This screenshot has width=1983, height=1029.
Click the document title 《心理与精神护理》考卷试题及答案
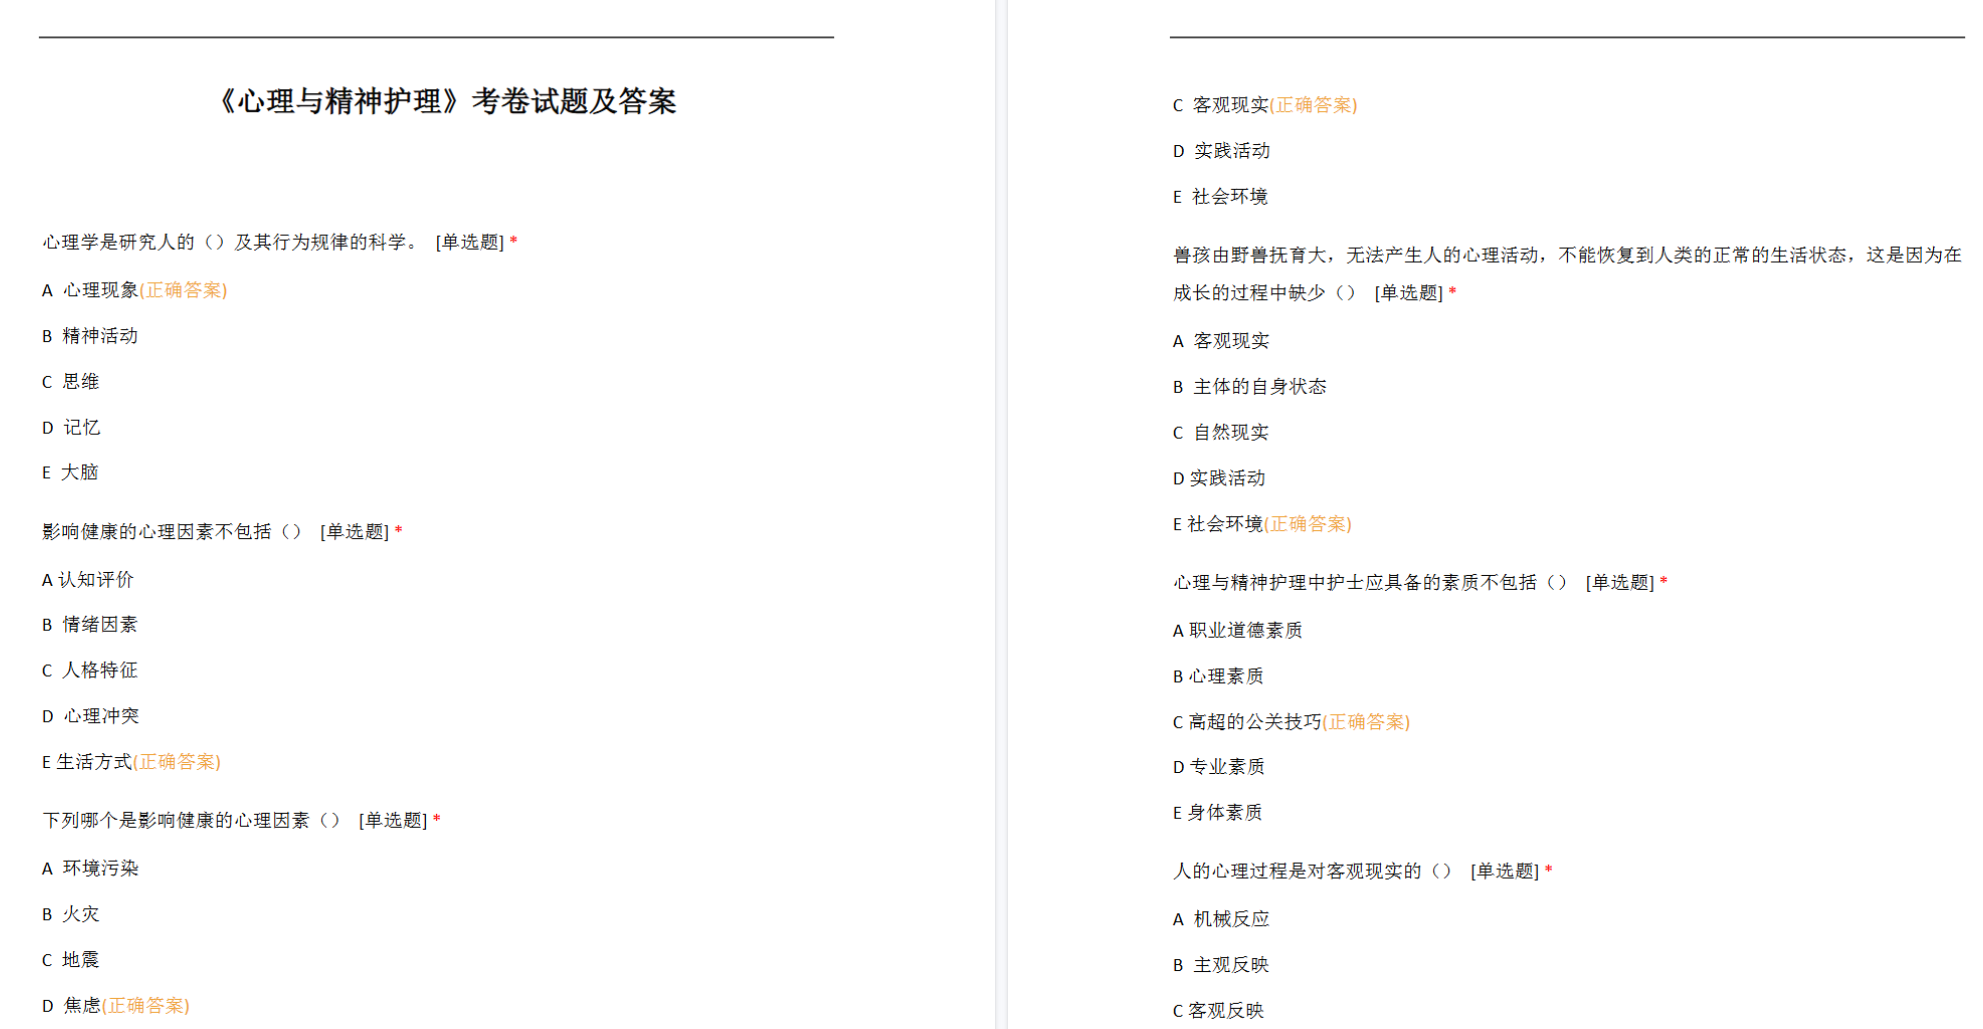pos(446,101)
